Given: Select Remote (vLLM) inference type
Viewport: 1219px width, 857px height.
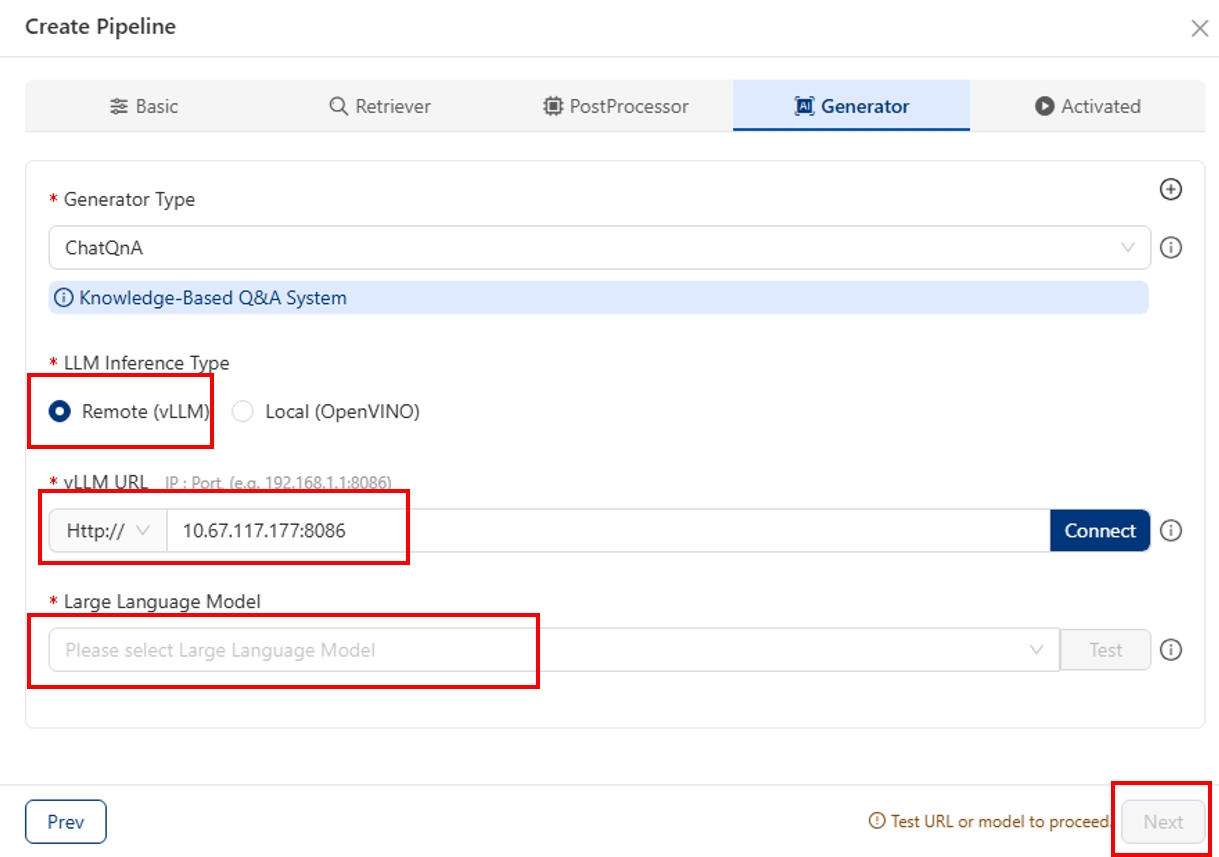Looking at the screenshot, I should point(60,411).
